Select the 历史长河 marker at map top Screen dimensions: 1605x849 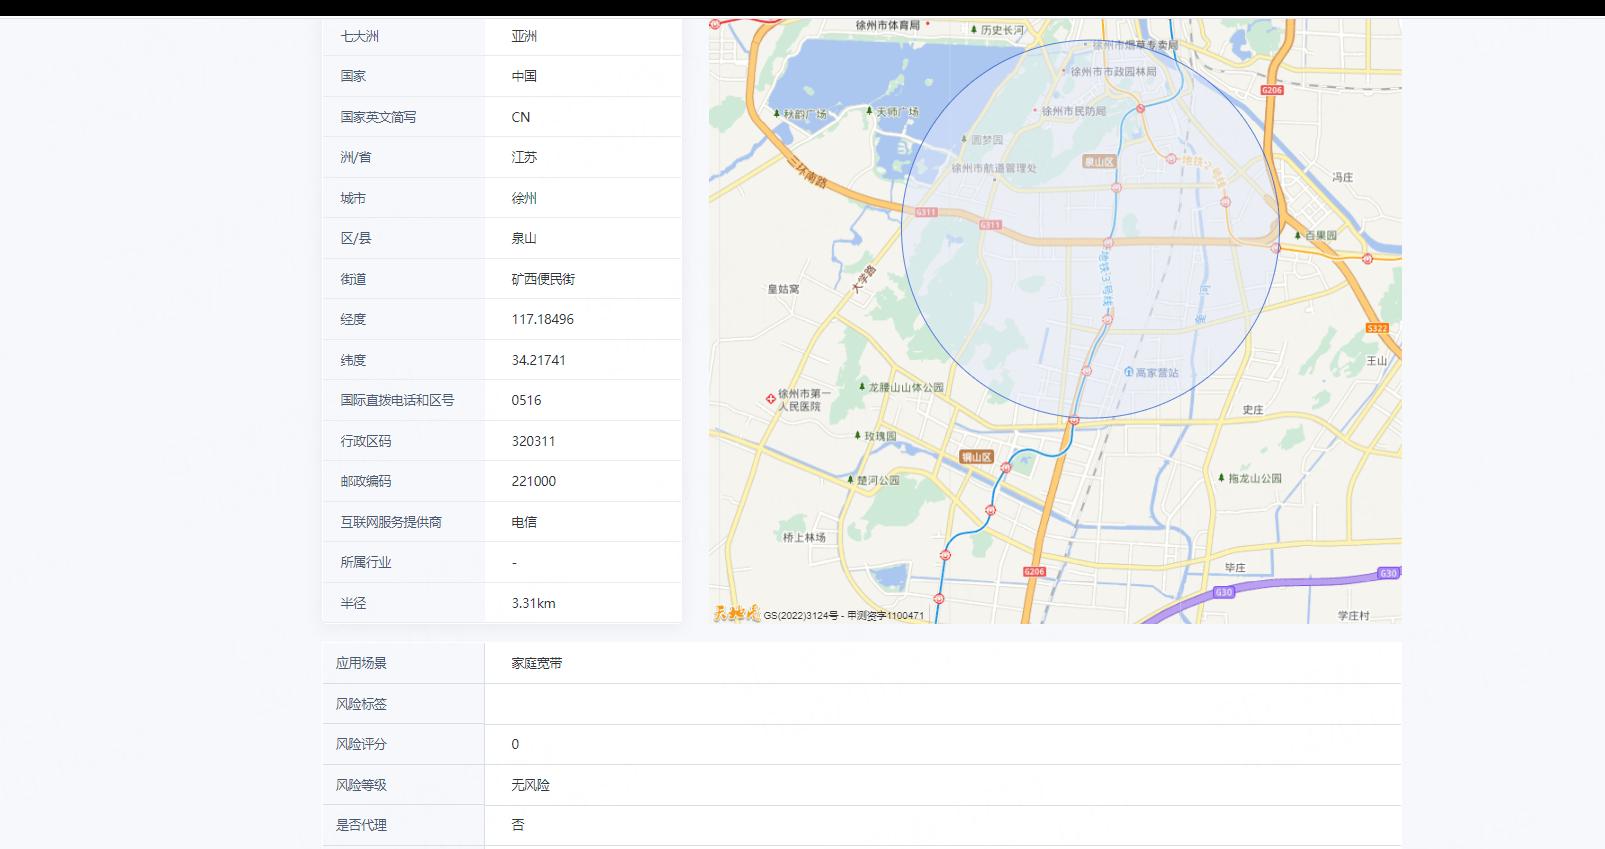pos(974,30)
